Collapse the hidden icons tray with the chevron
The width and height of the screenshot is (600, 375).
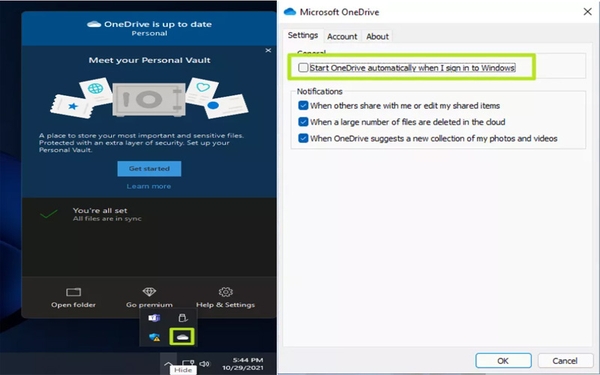coord(168,364)
